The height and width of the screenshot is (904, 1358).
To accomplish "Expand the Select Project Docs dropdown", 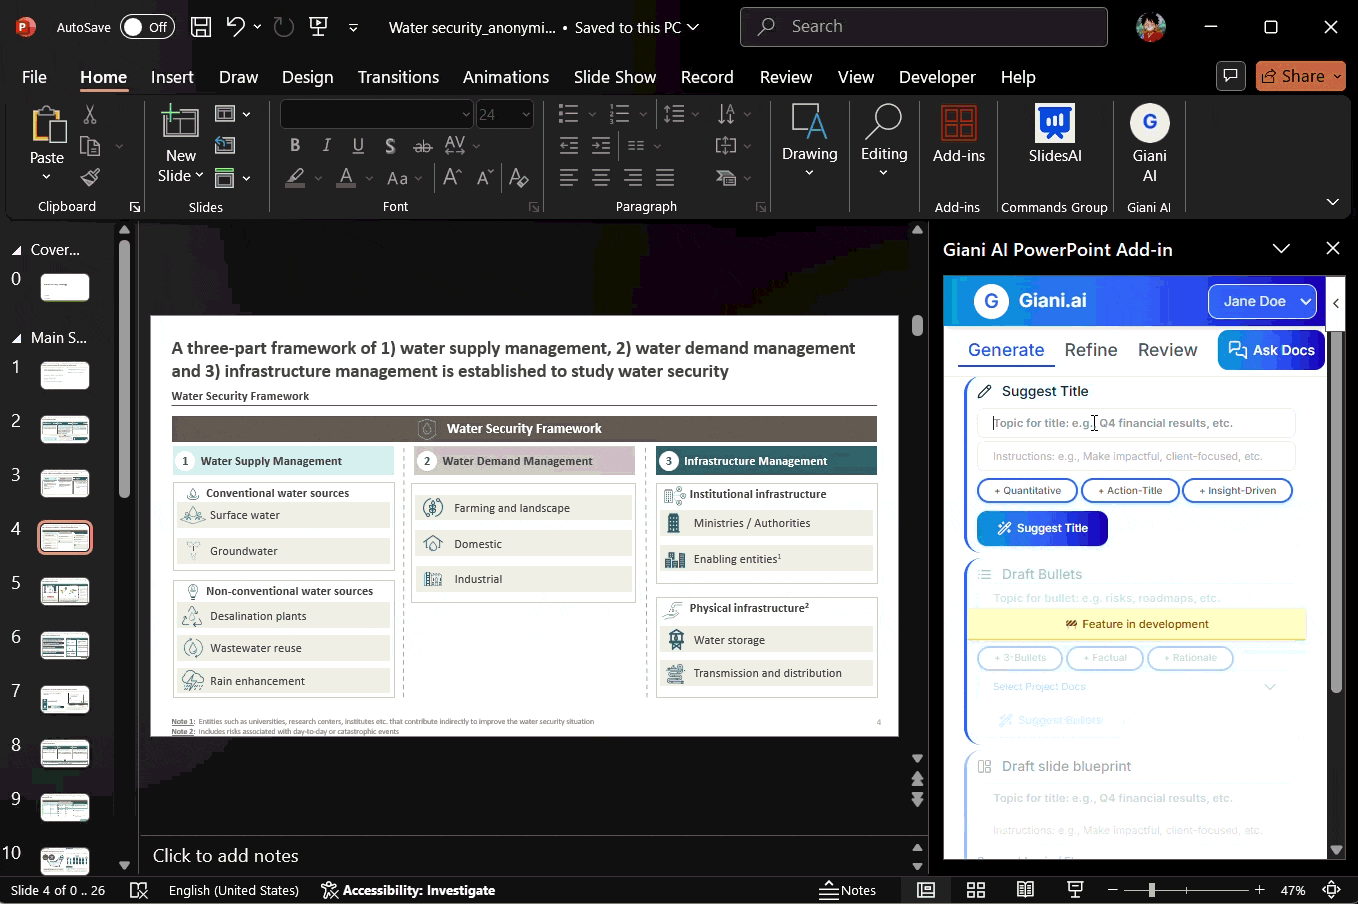I will [x=1270, y=687].
